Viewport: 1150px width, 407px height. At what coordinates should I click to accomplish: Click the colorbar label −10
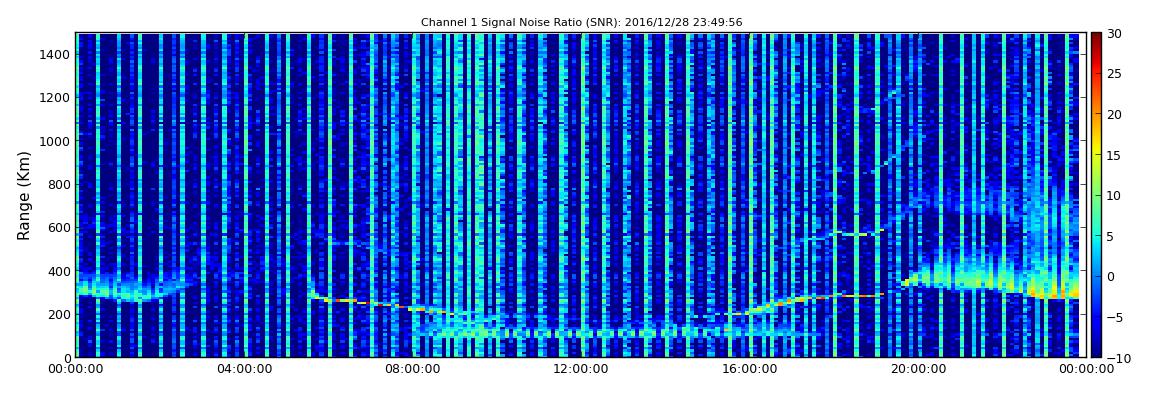(x=1117, y=358)
